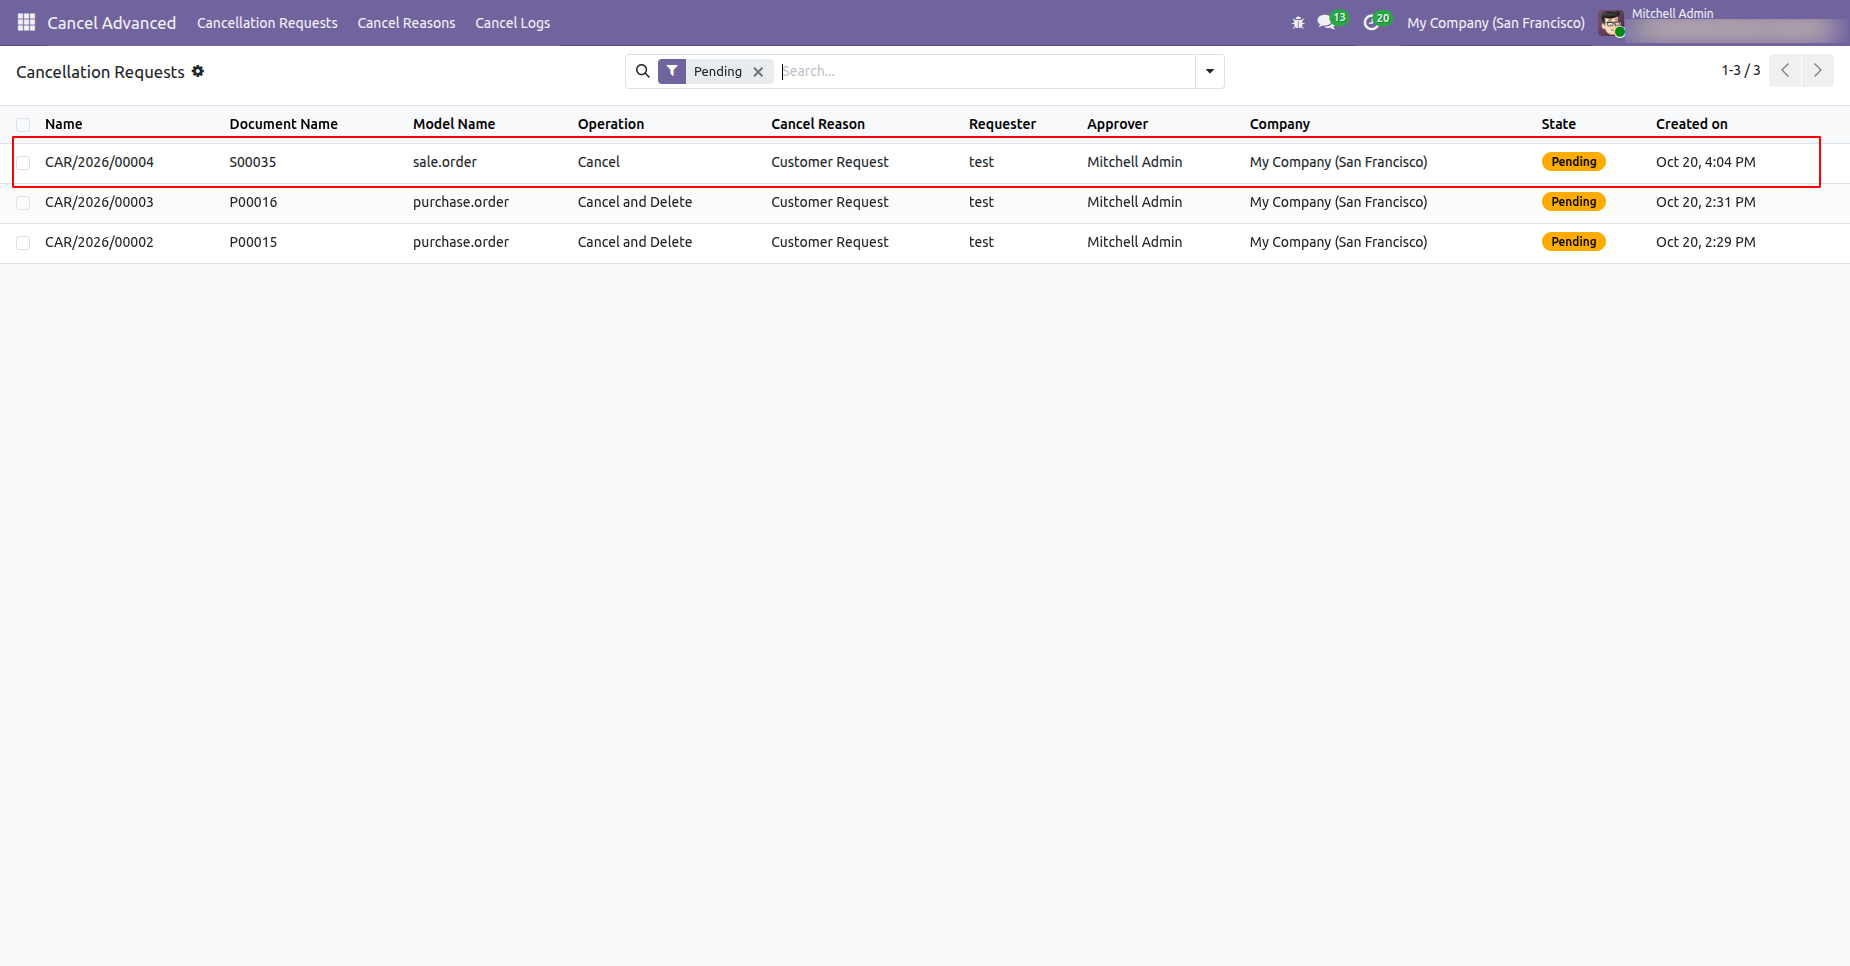Open My Company (San Francisco) switcher
This screenshot has width=1850, height=966.
1496,23
